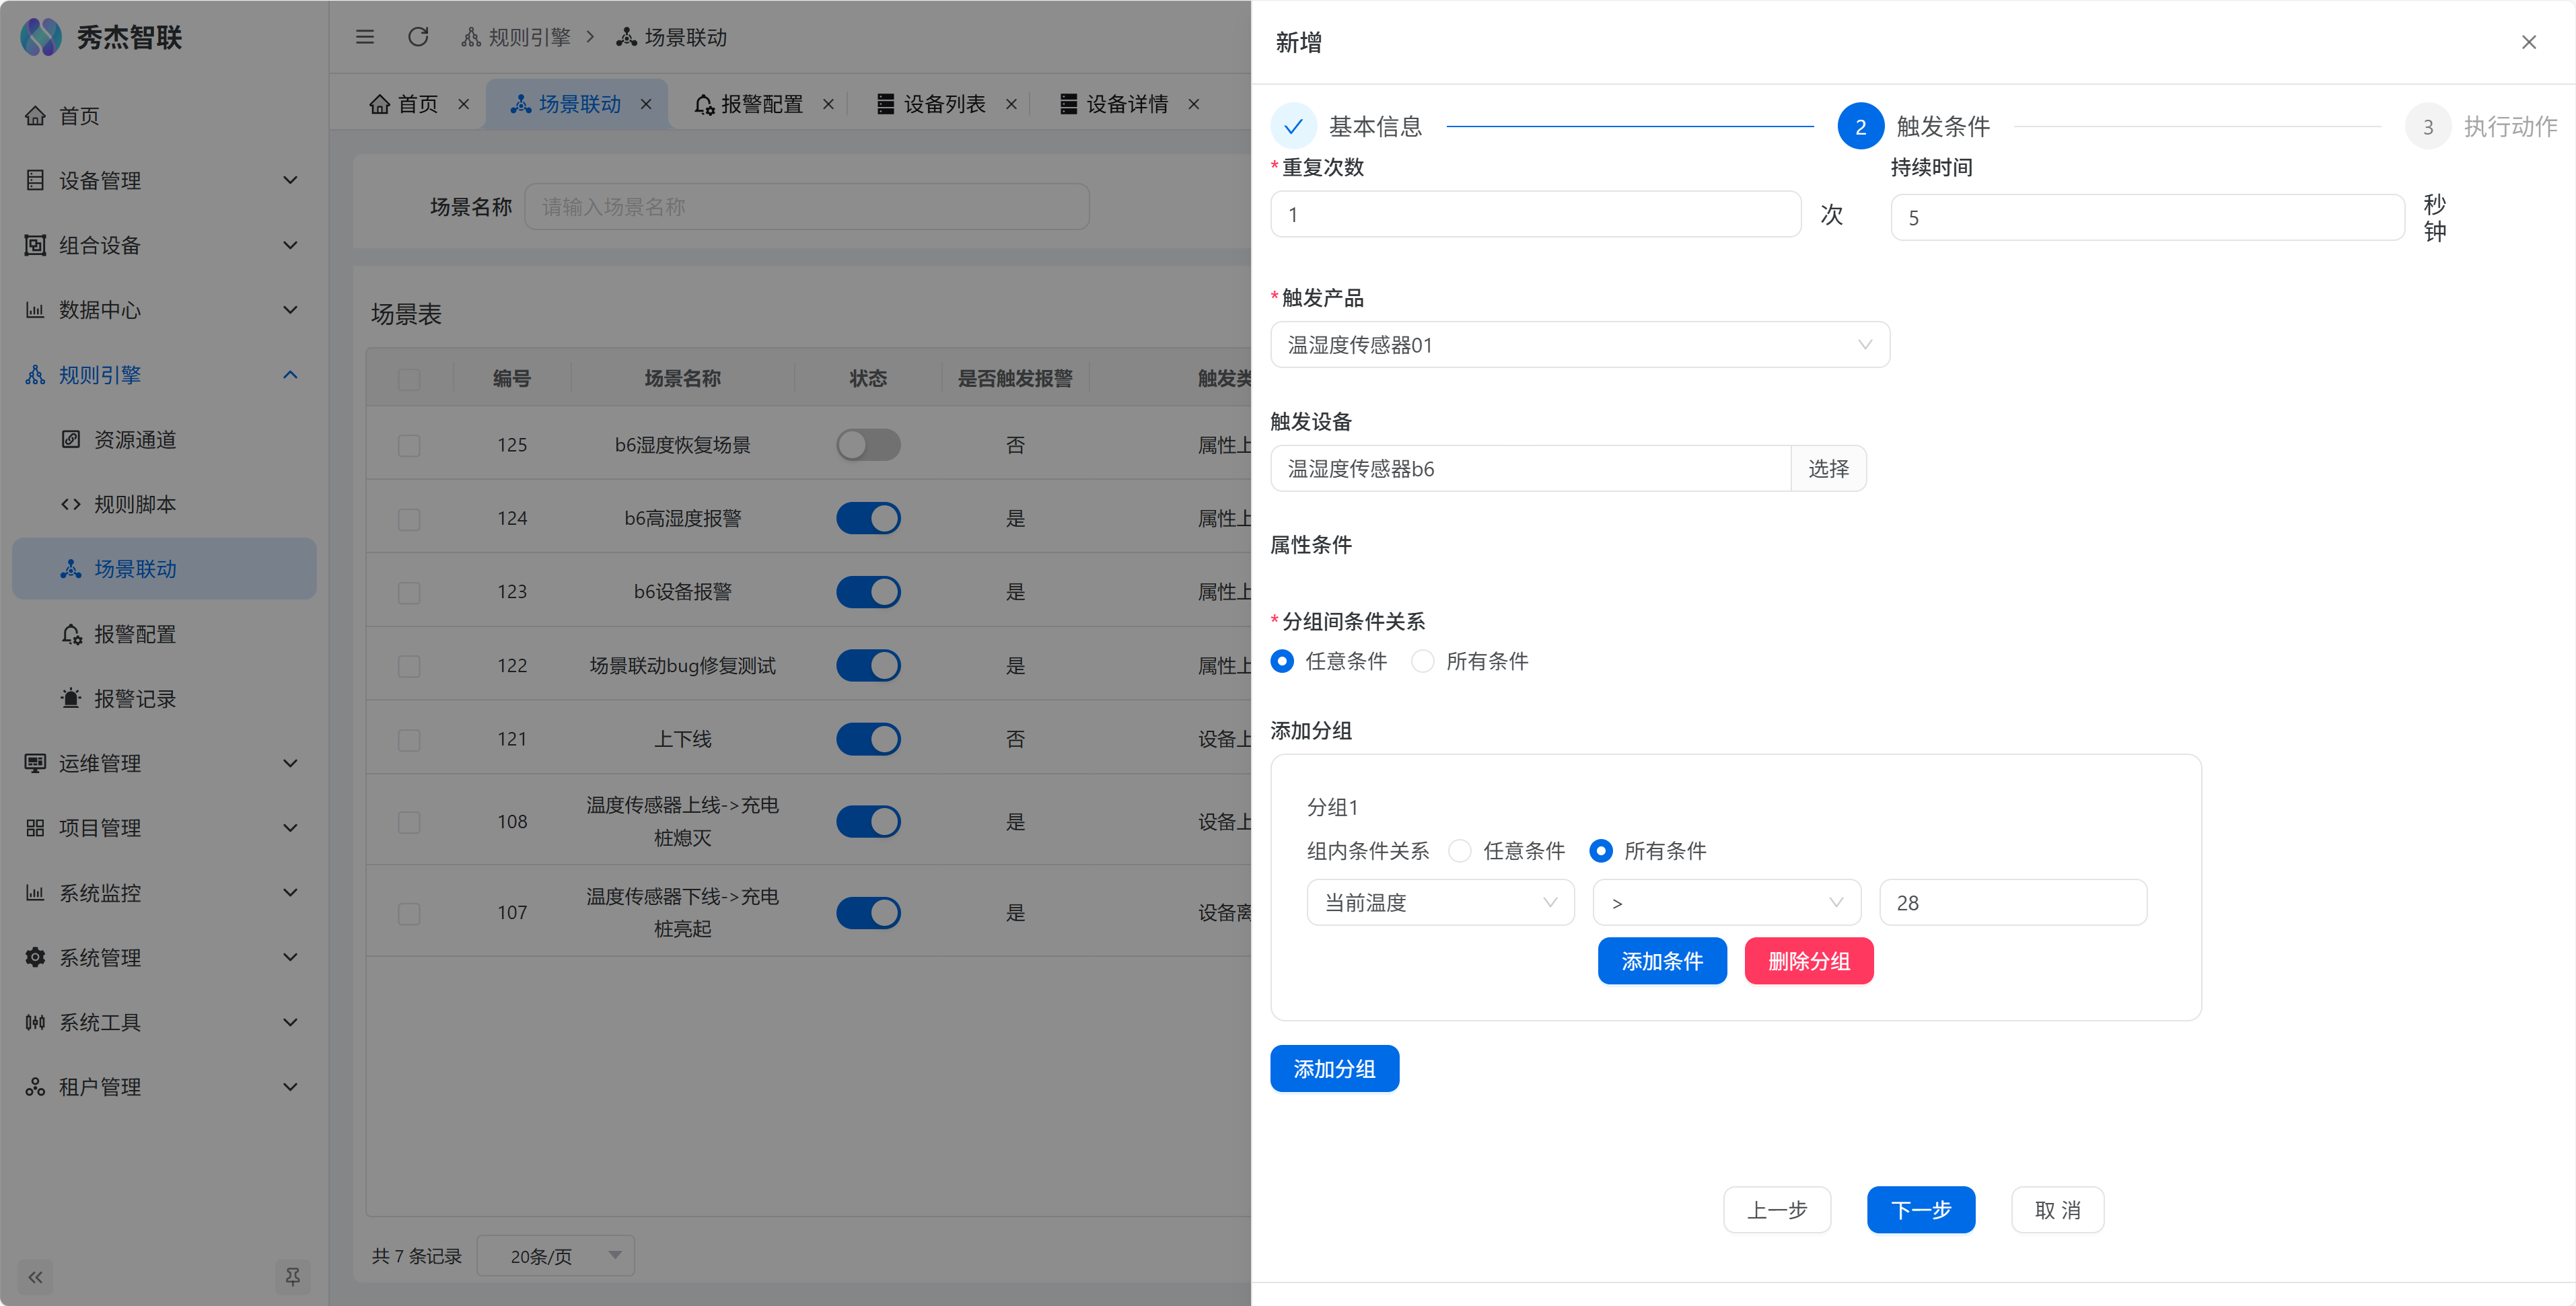
Task: Click the 秀杰智联 logo icon
Action: coord(41,37)
